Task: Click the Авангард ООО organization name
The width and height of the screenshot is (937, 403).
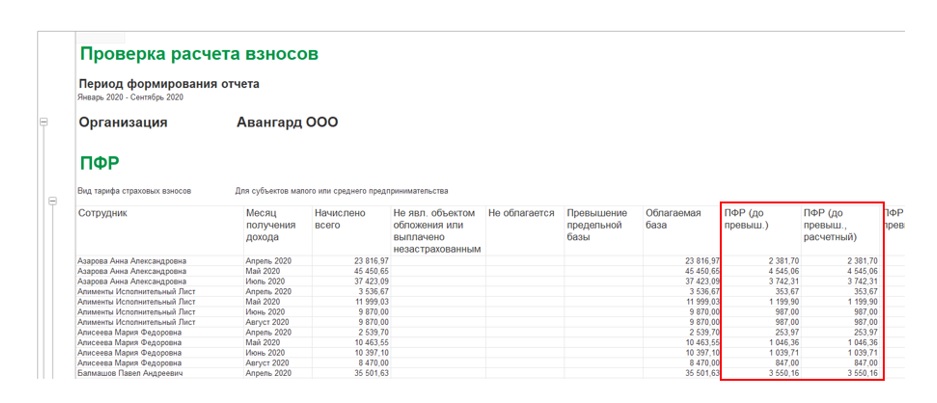Action: pos(287,123)
